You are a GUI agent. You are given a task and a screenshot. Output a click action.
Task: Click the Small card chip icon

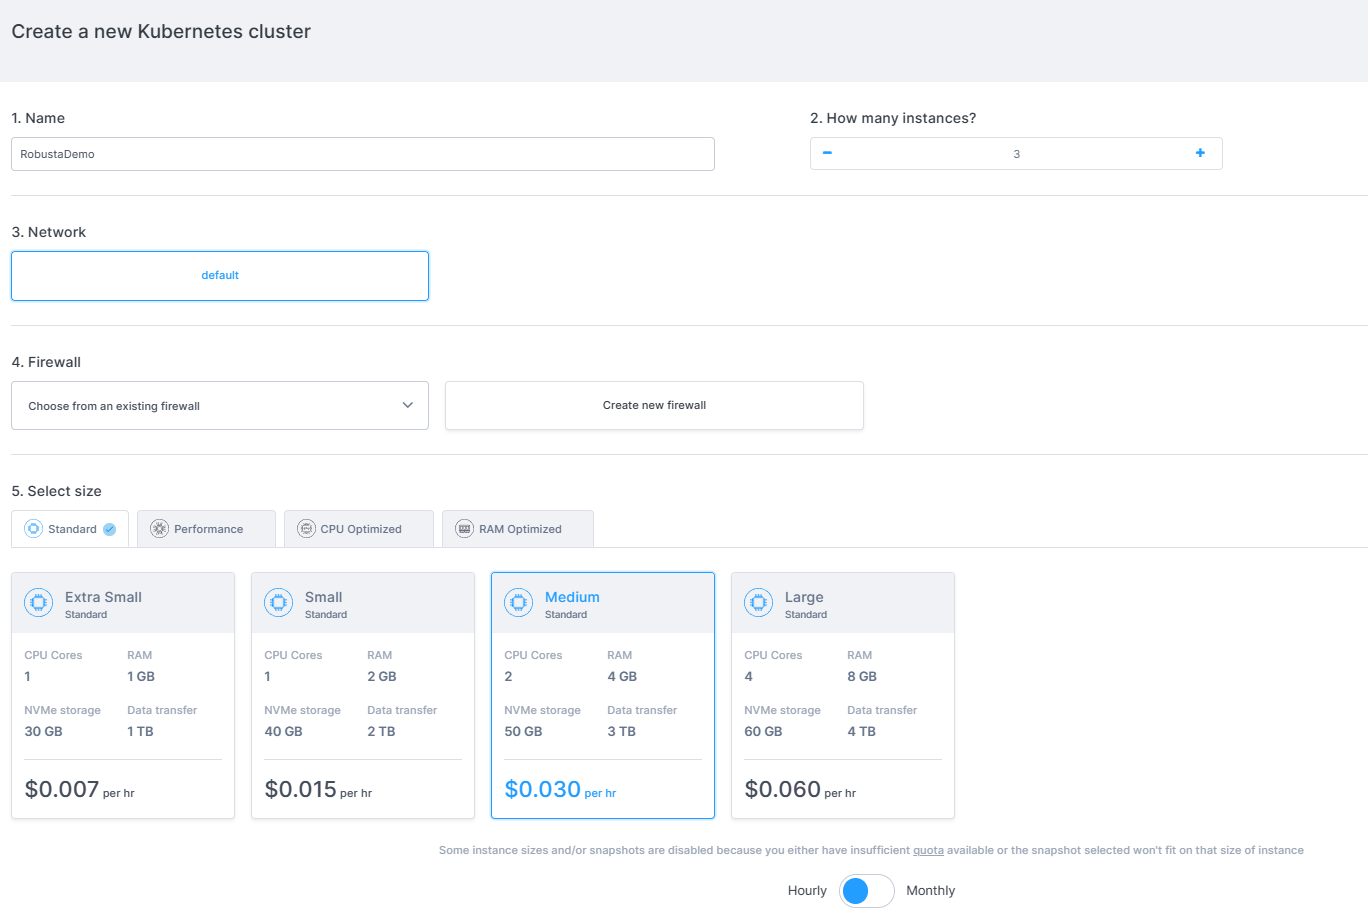click(279, 603)
